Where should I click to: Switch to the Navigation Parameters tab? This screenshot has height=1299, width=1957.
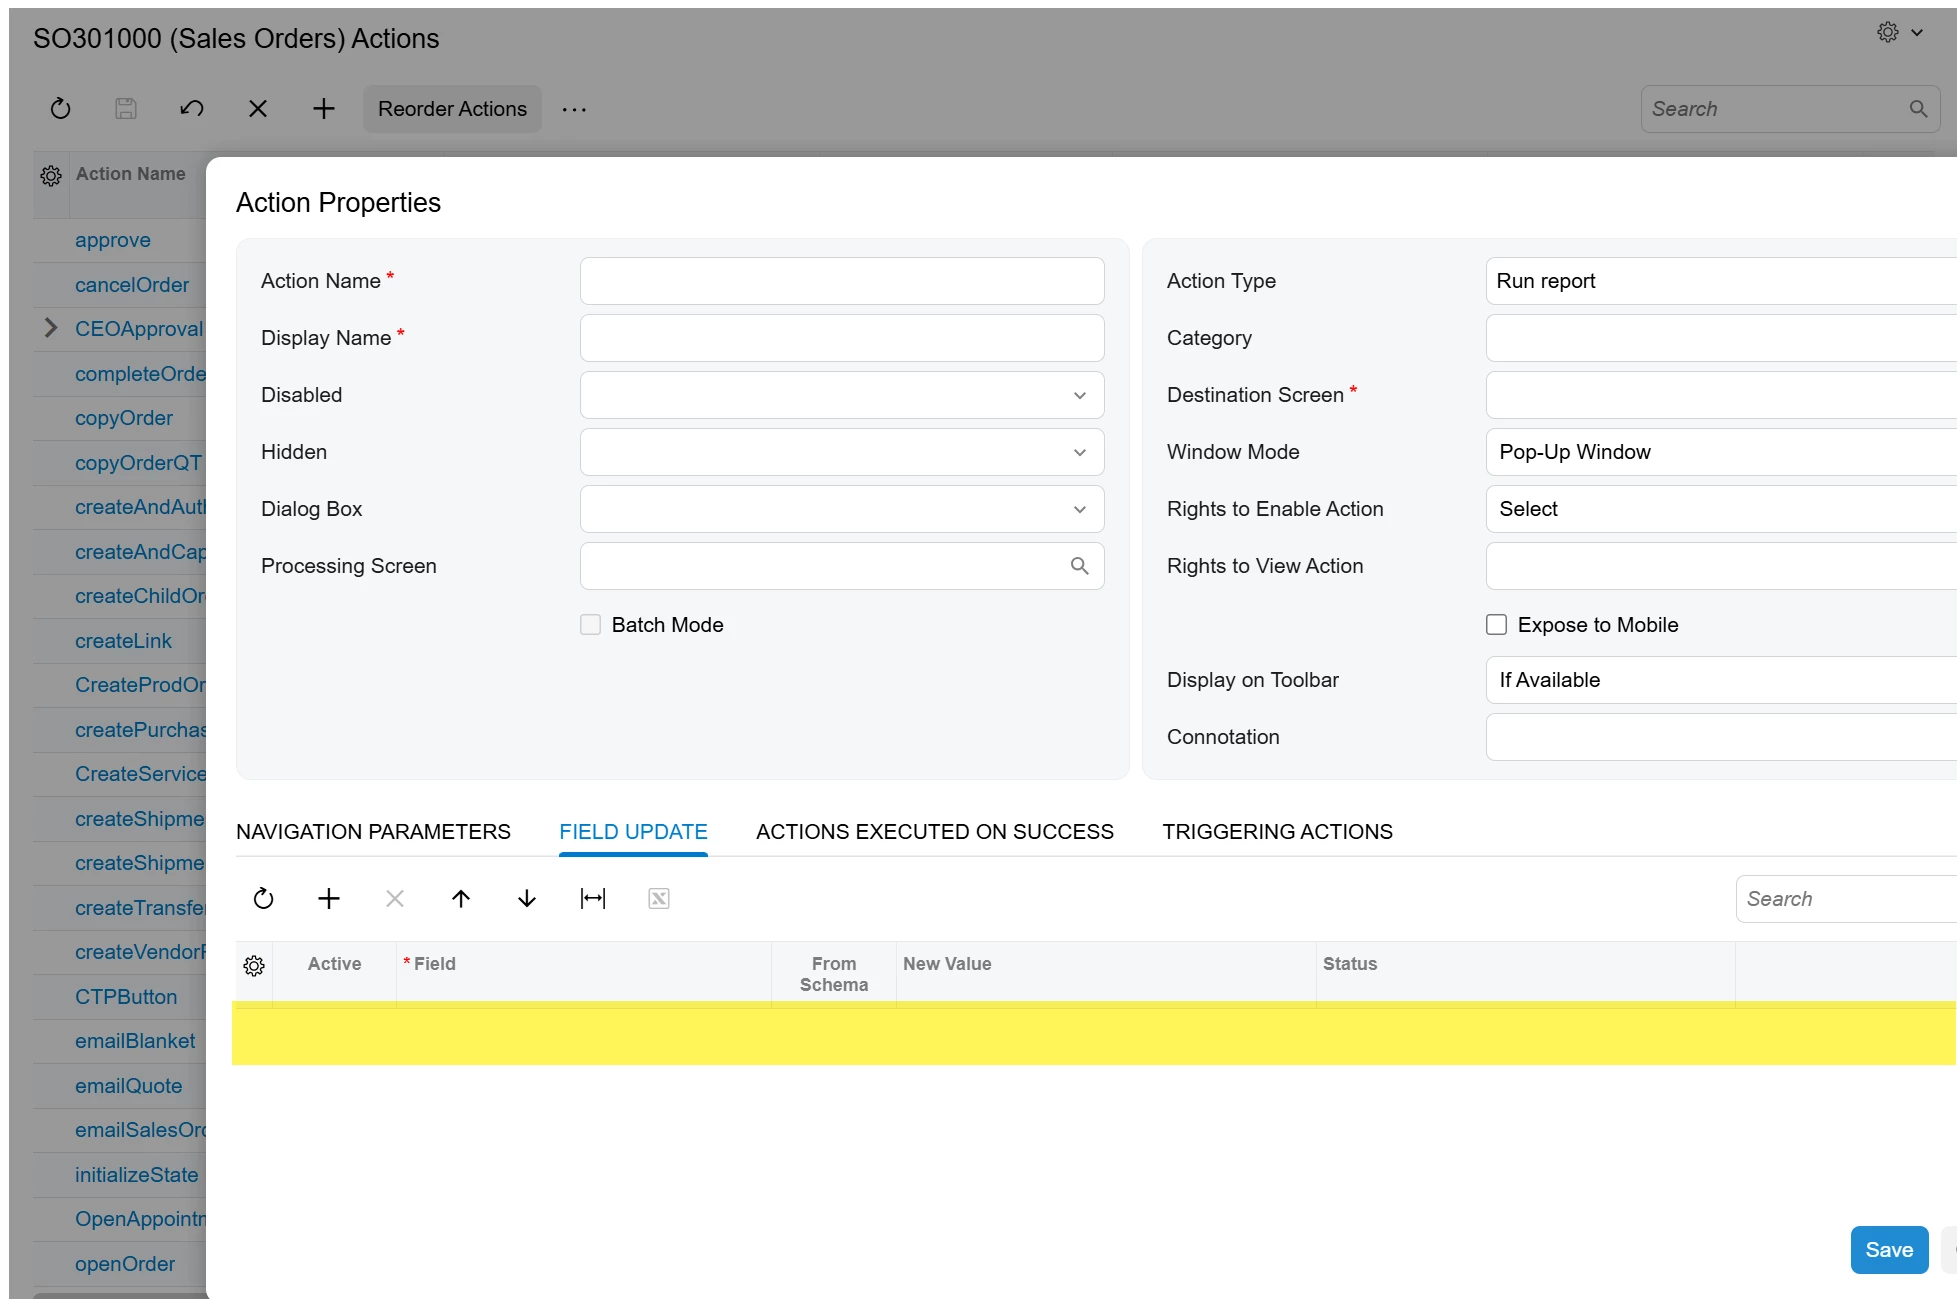373,832
